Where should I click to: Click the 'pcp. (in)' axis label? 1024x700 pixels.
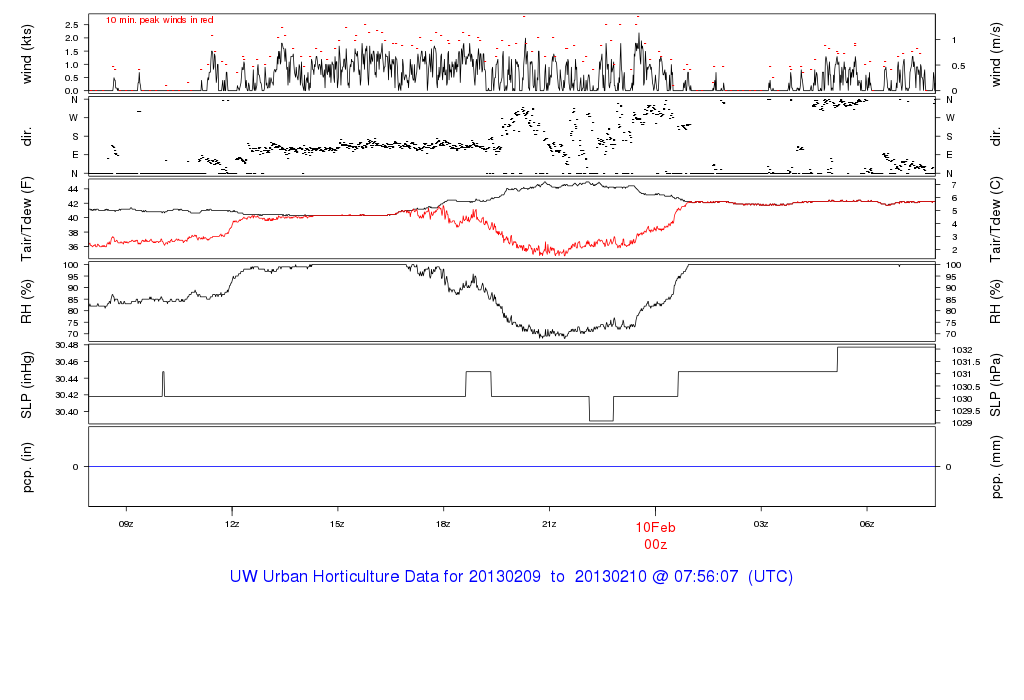pos(27,467)
